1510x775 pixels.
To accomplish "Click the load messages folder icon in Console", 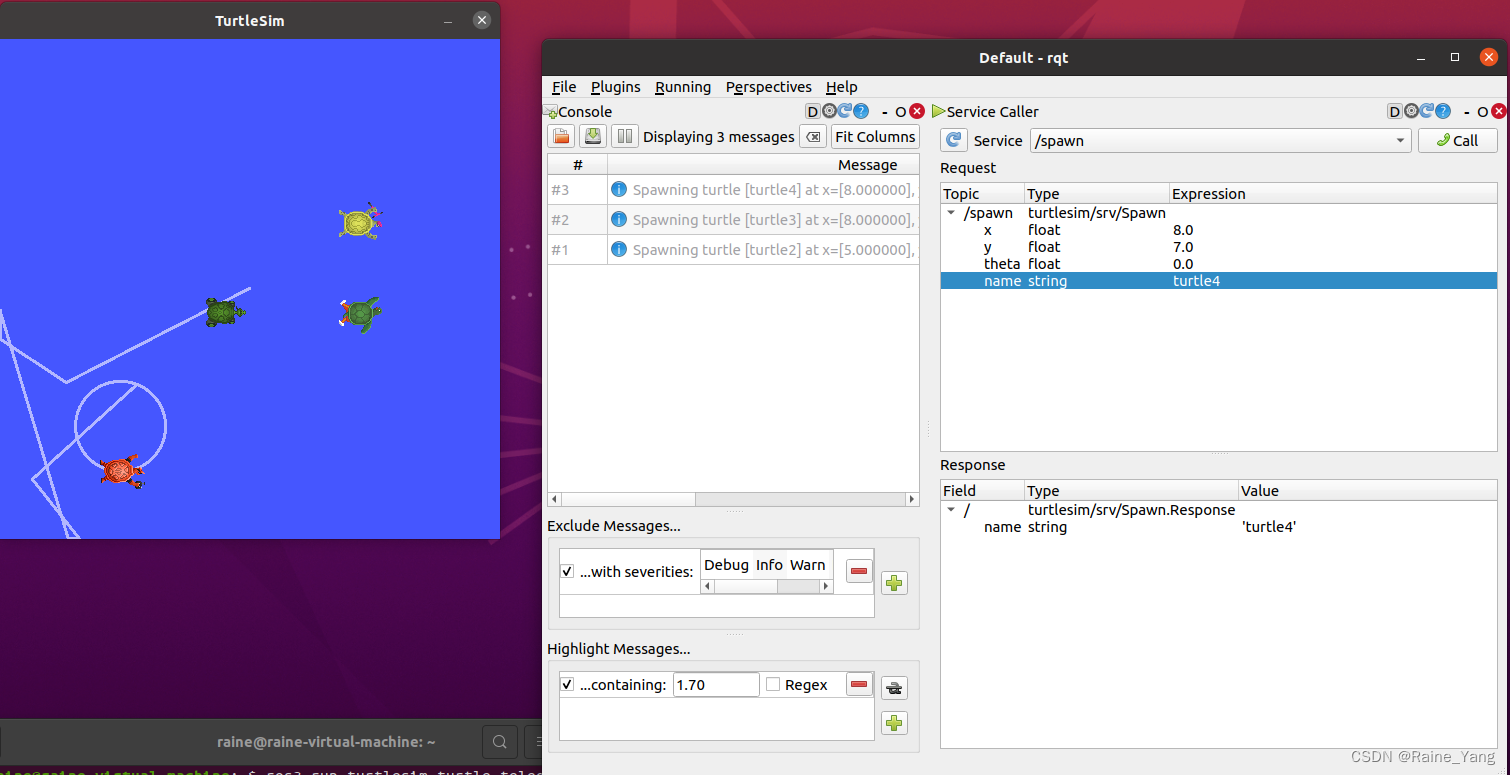I will click(561, 137).
